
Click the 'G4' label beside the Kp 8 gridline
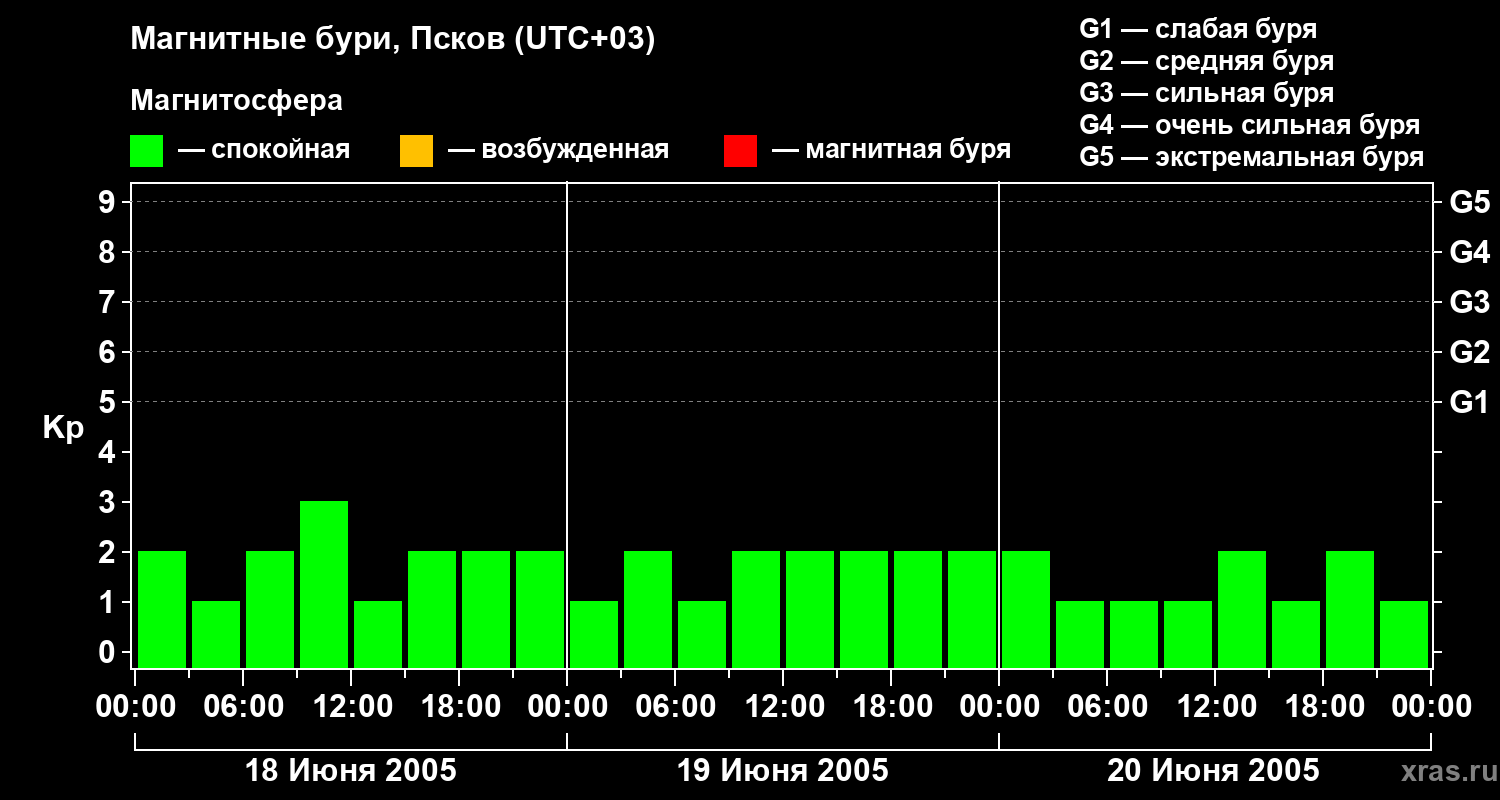[1469, 252]
